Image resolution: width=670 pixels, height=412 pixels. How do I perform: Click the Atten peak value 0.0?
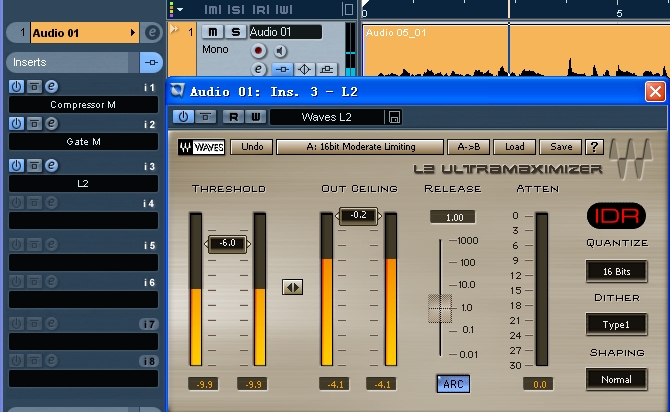click(x=538, y=384)
